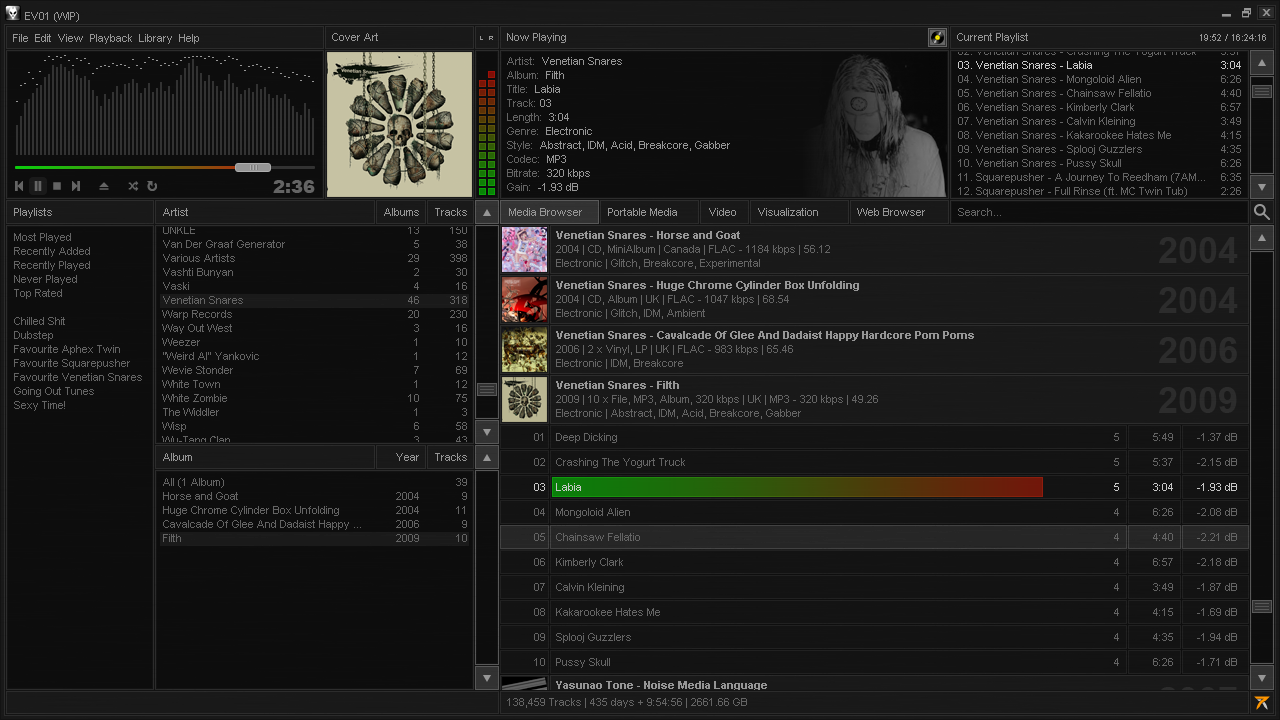This screenshot has width=1280, height=720.
Task: Sort by the Albums column header
Action: pyautogui.click(x=401, y=212)
